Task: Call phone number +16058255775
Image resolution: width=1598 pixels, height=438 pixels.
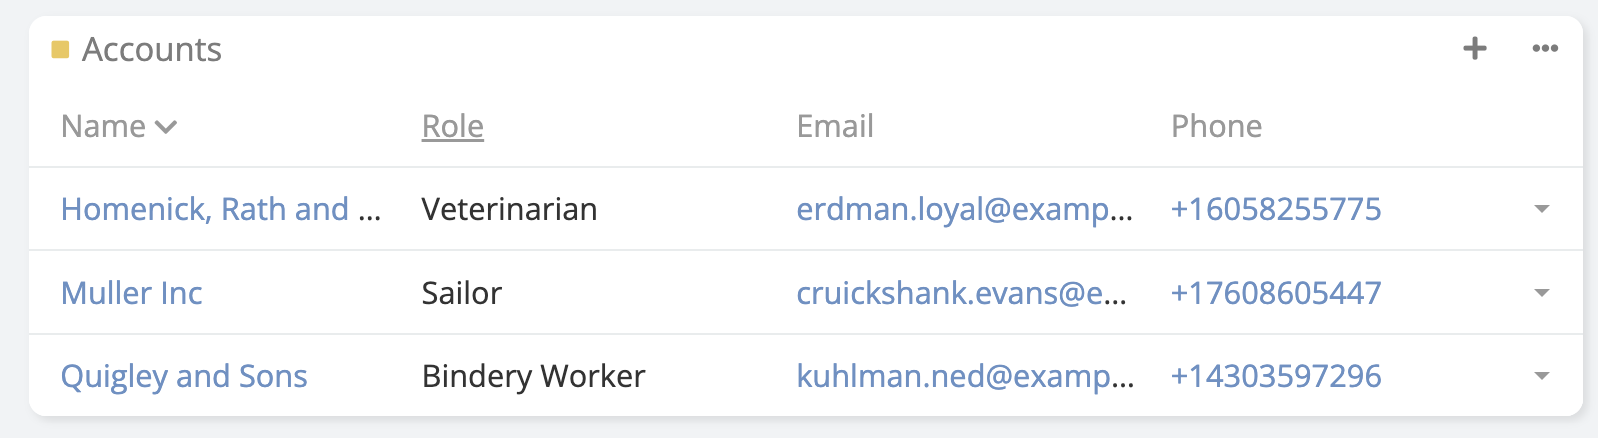Action: coord(1275,209)
